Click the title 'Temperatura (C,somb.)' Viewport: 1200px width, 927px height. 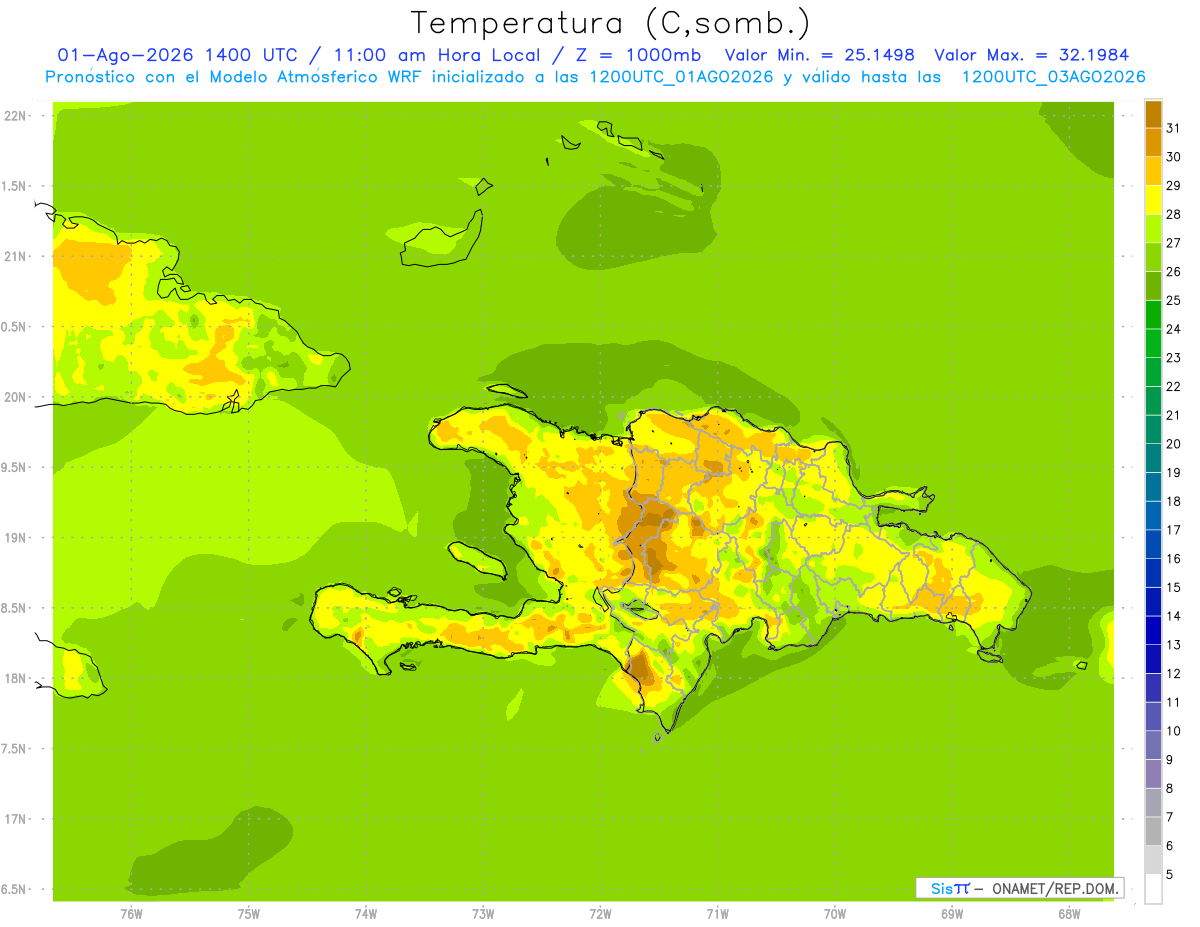[x=610, y=22]
